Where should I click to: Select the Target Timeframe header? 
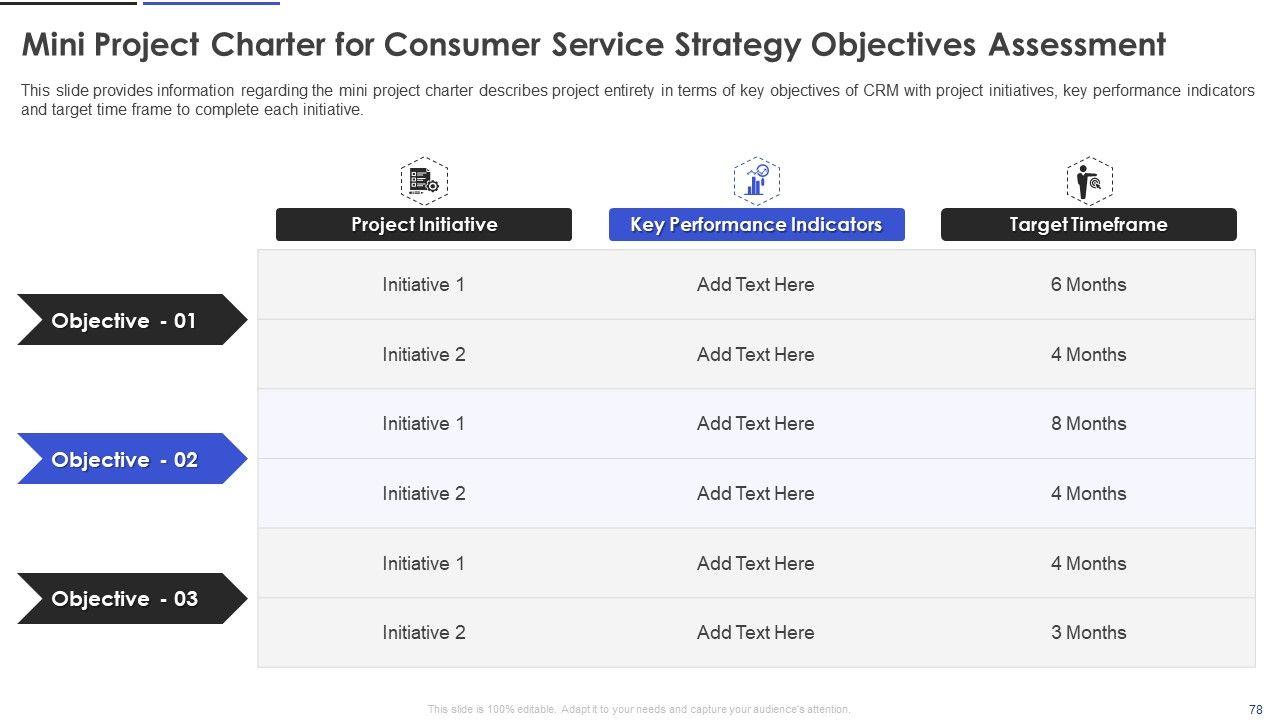click(x=1088, y=225)
